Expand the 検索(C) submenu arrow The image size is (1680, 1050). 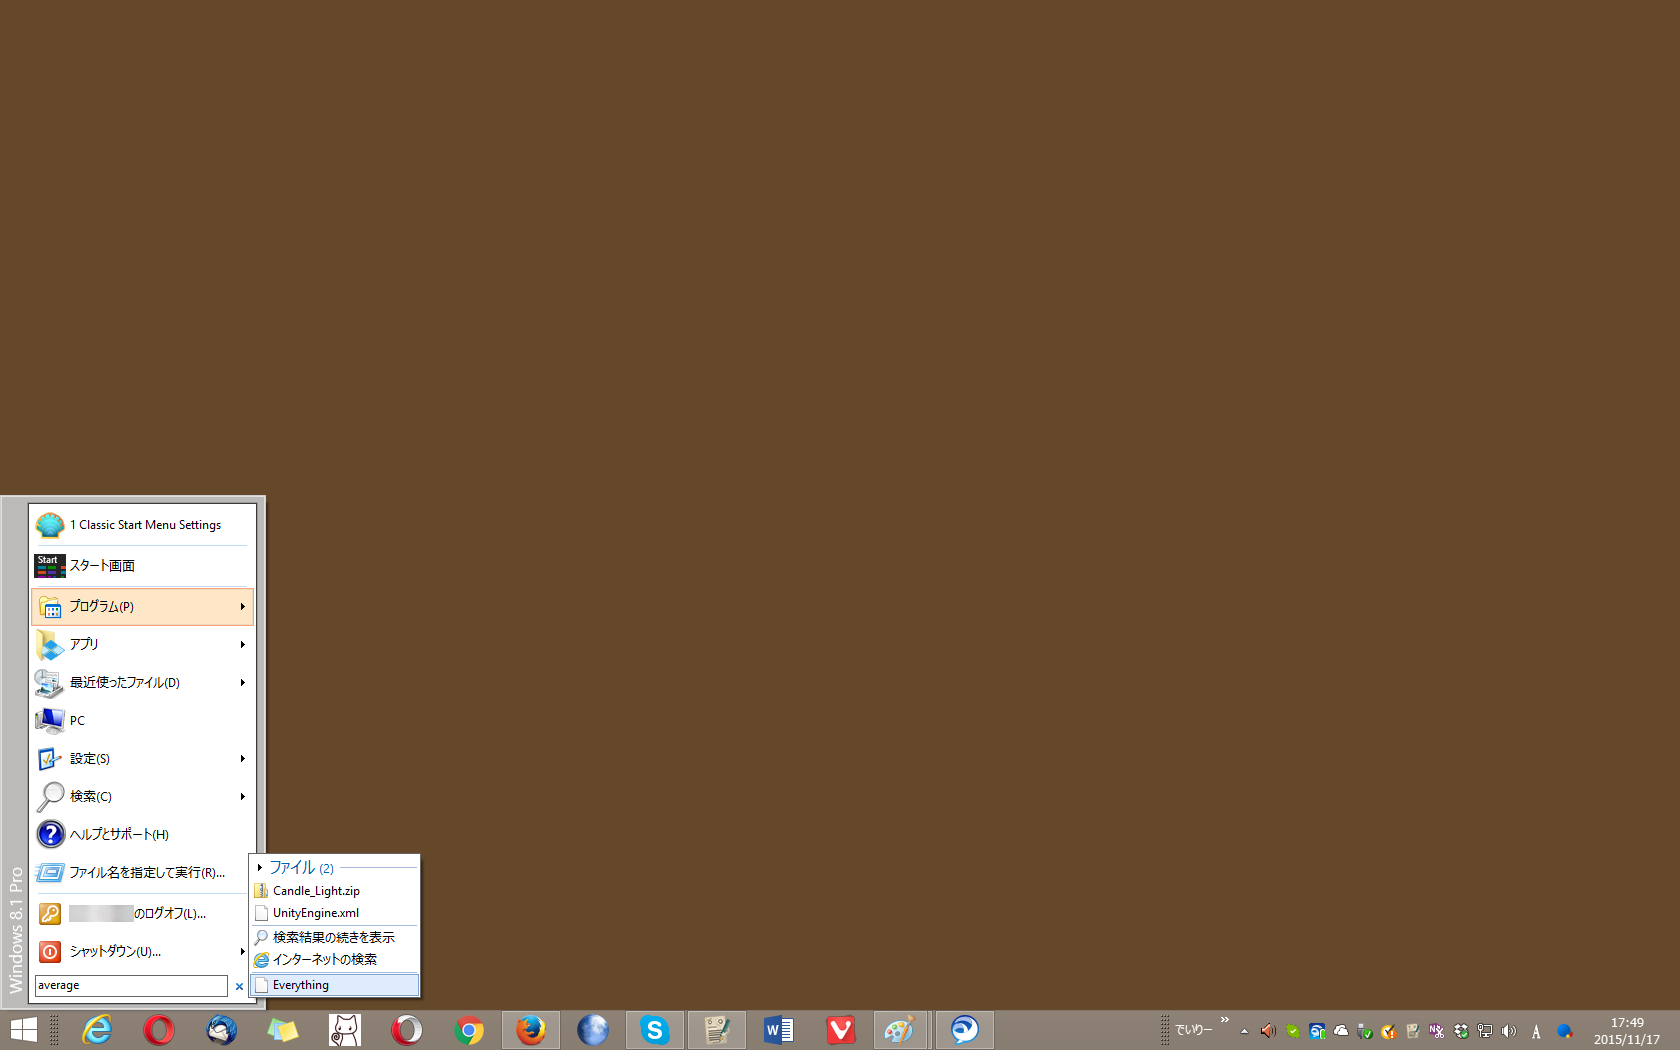click(x=242, y=797)
